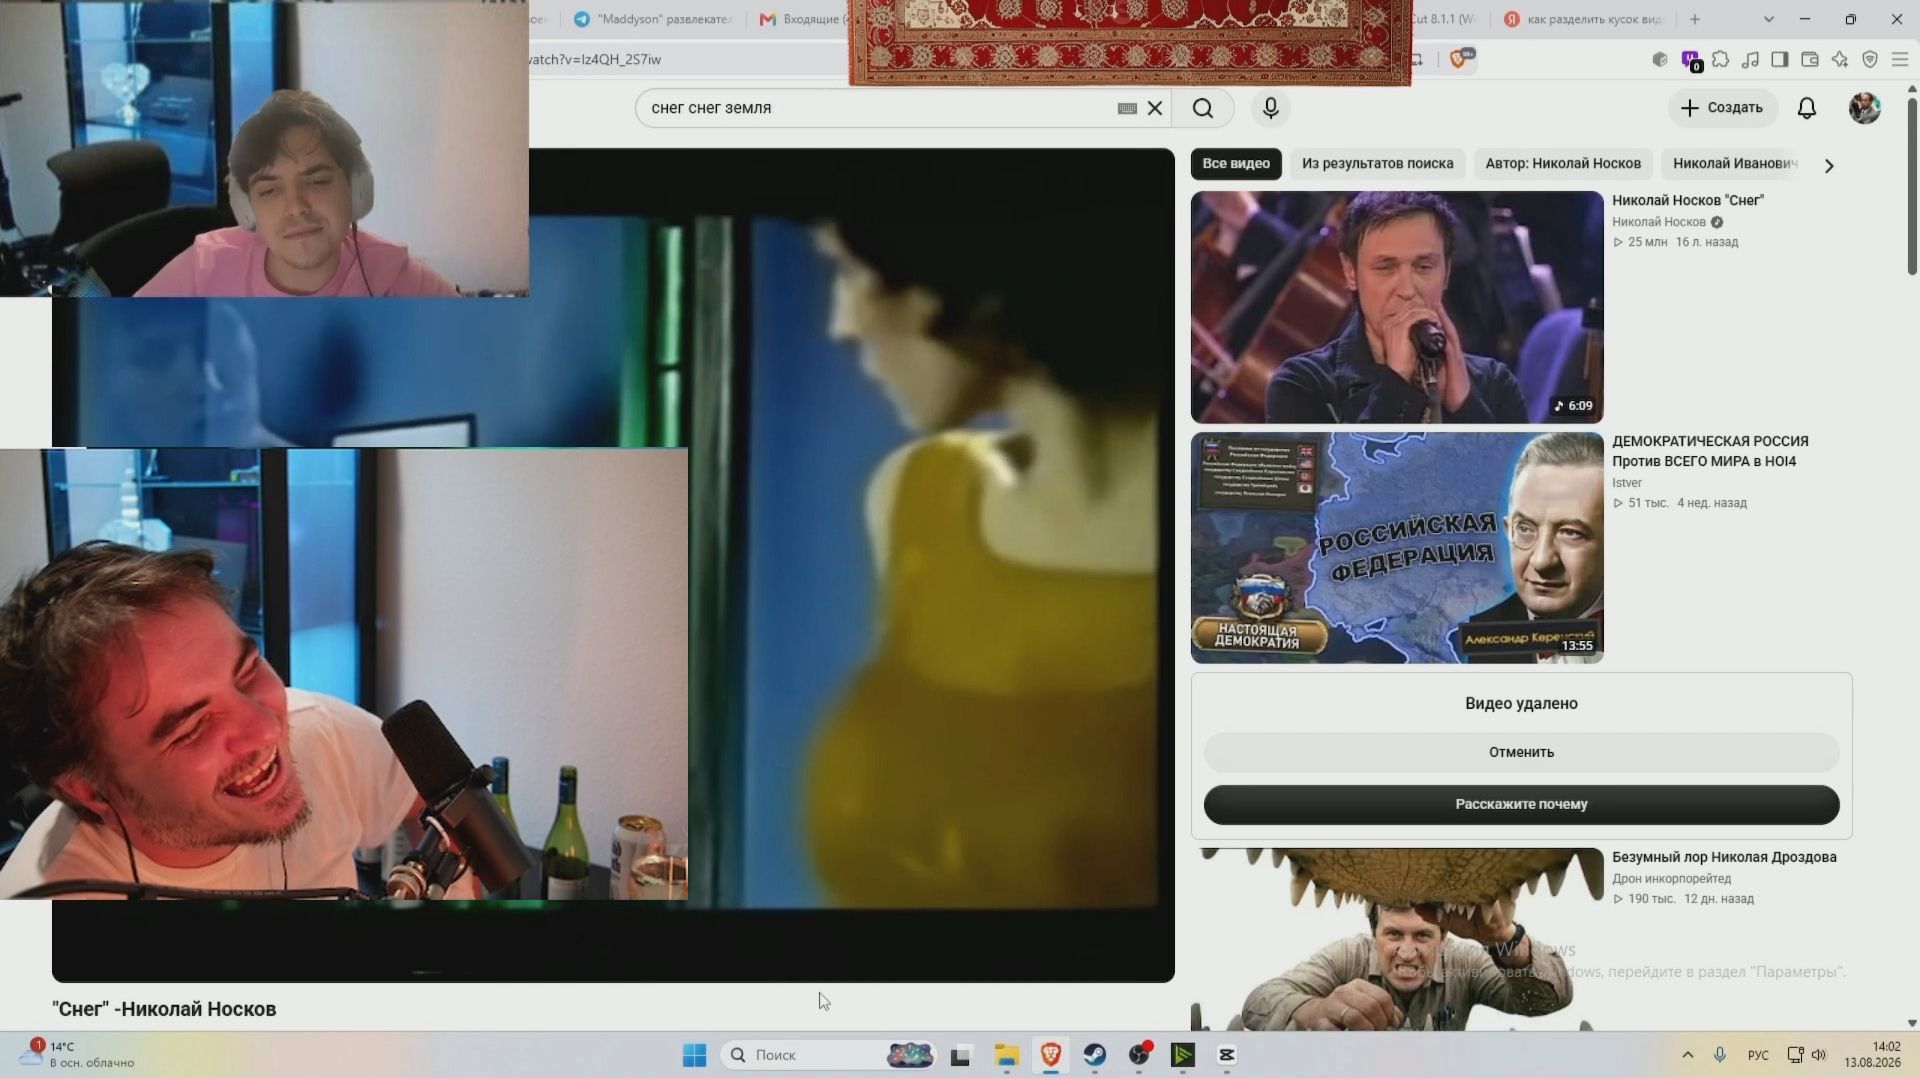Show more filter chips with right arrow

tap(1829, 166)
